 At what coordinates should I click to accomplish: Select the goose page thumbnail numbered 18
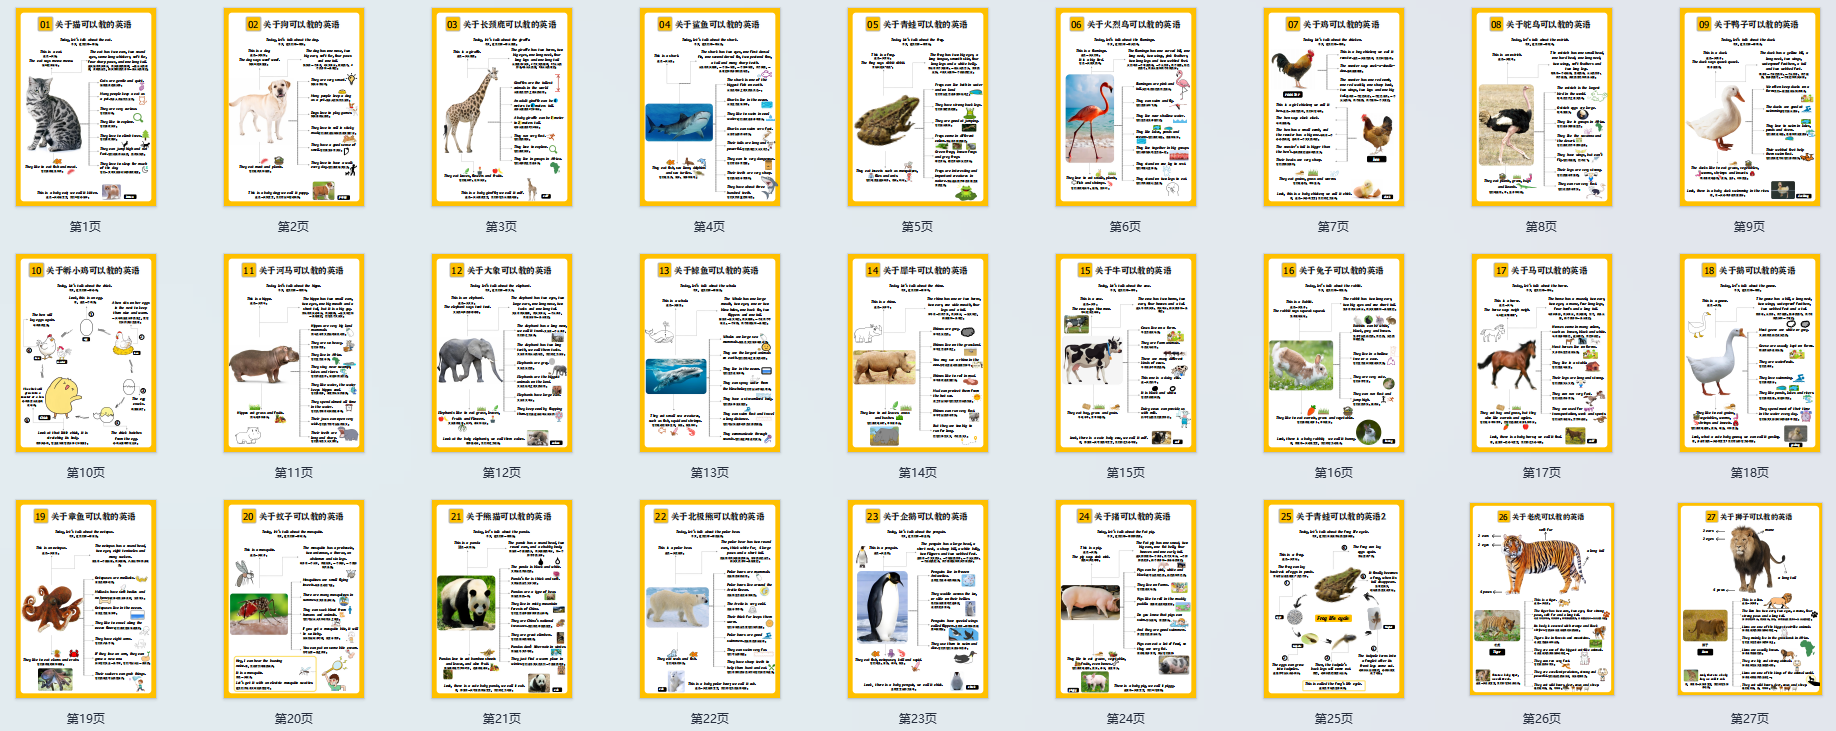coord(1750,353)
